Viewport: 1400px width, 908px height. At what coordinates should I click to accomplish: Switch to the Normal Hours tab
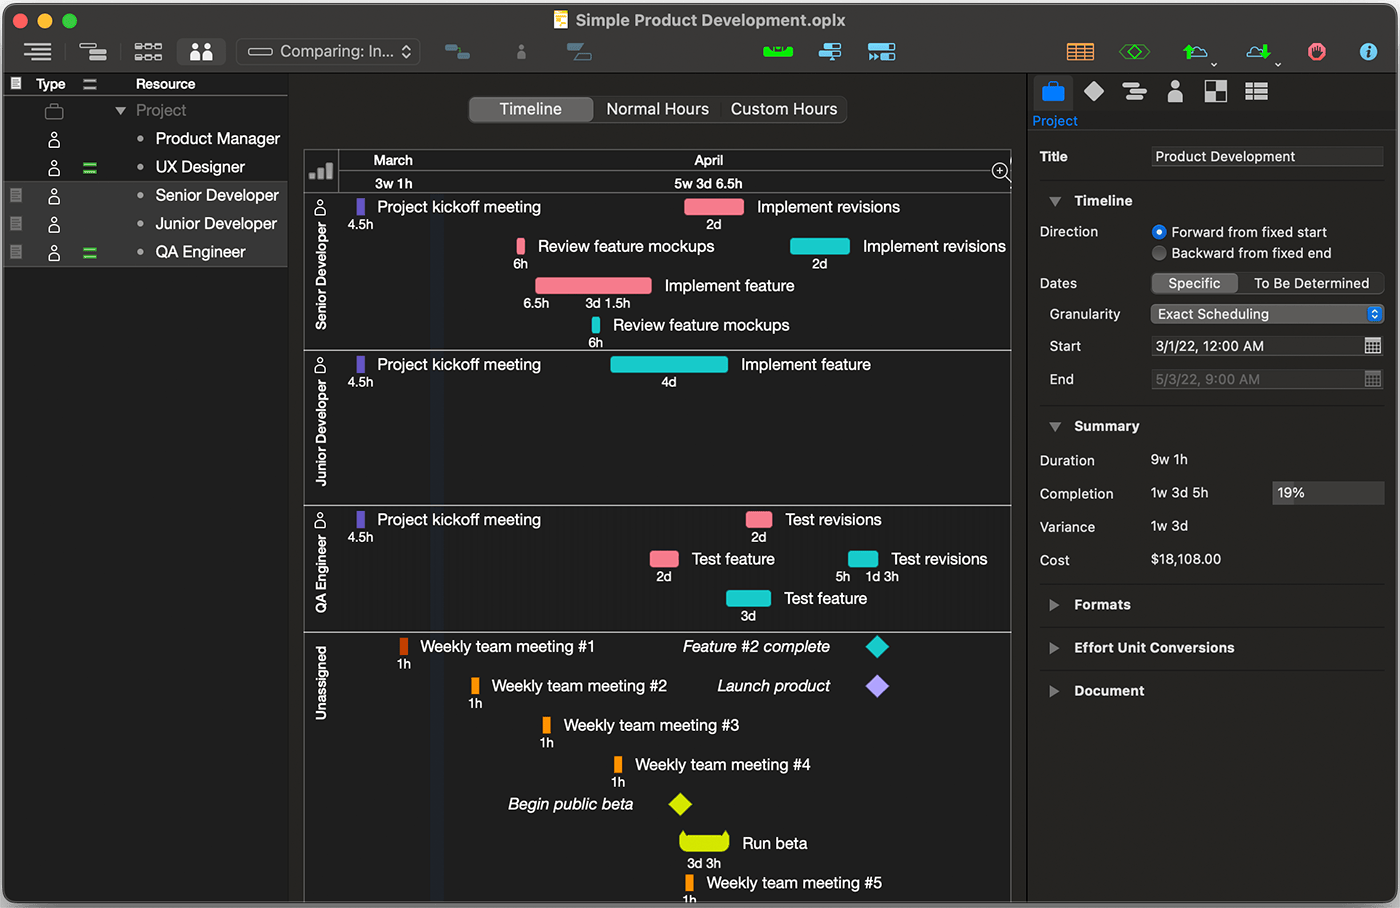[657, 109]
